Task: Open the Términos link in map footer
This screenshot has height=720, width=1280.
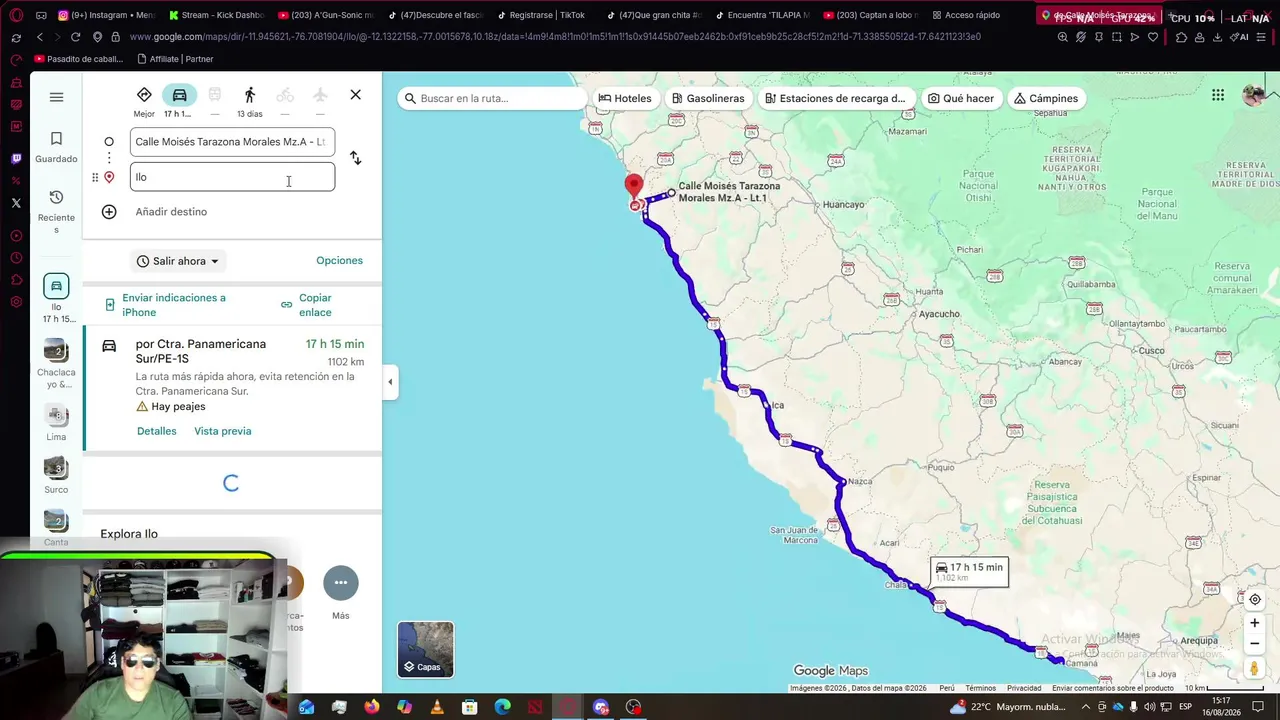Action: coord(980,688)
